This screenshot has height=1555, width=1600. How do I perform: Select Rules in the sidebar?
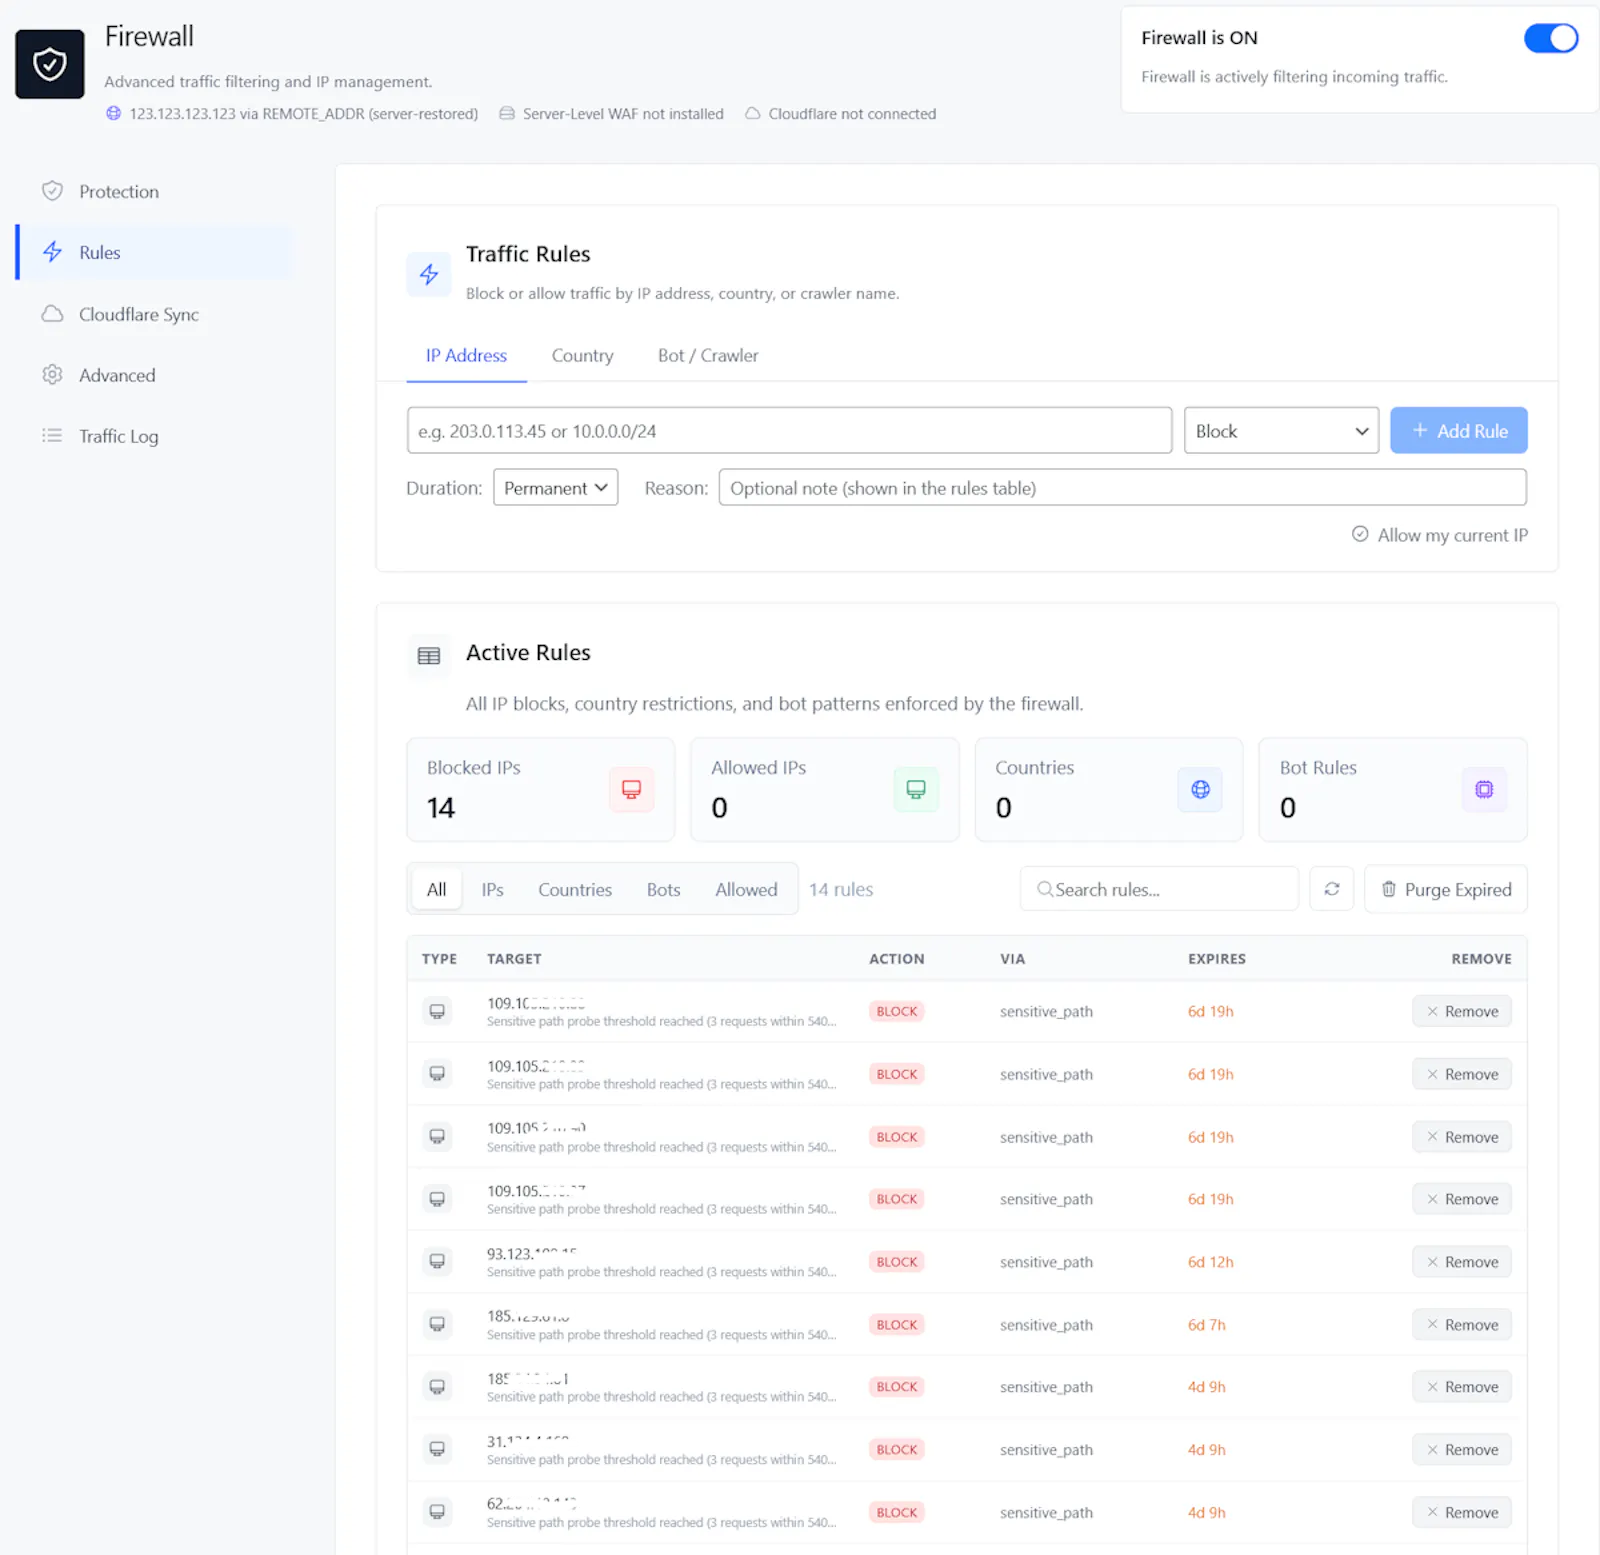[155, 252]
